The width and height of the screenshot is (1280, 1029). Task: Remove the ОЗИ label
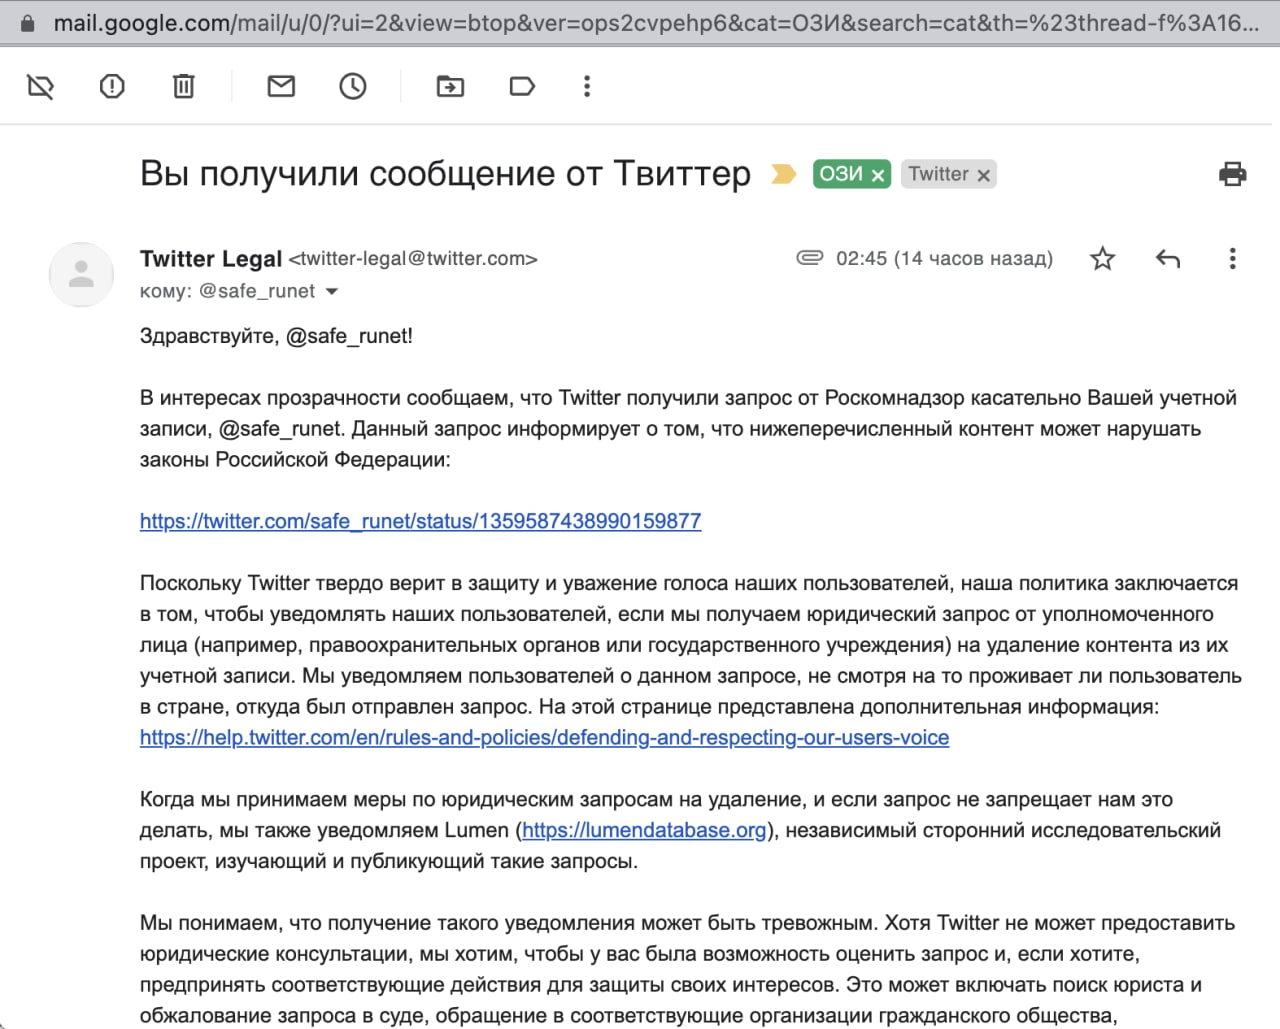878,175
